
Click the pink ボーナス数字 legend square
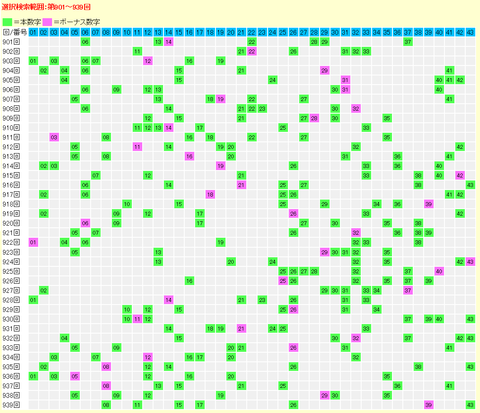click(x=47, y=22)
